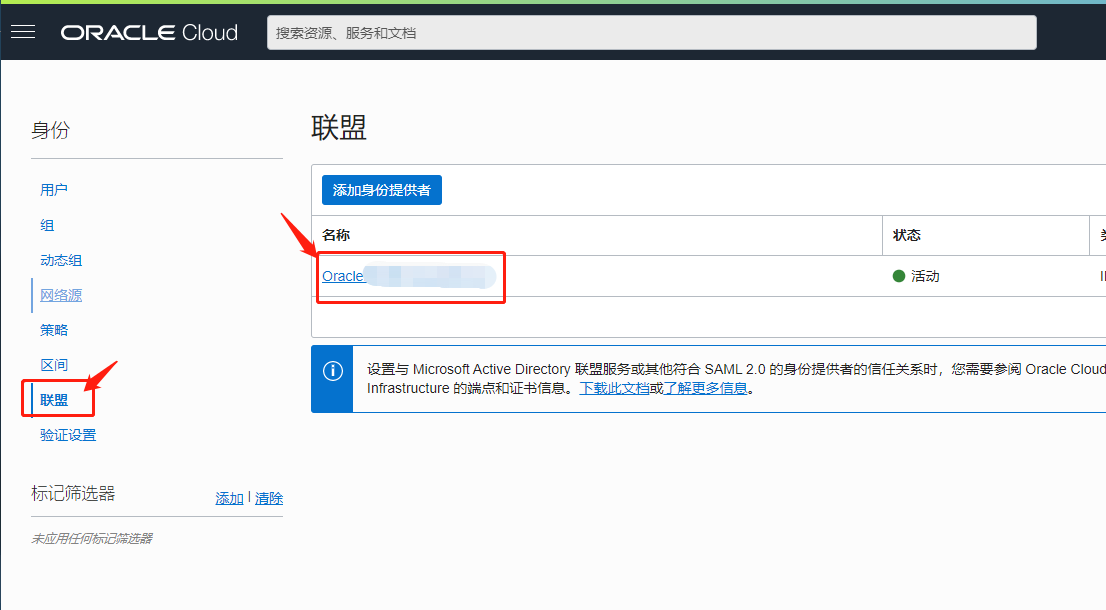Click the info icon in the blue banner
The height and width of the screenshot is (610, 1106).
tap(332, 370)
